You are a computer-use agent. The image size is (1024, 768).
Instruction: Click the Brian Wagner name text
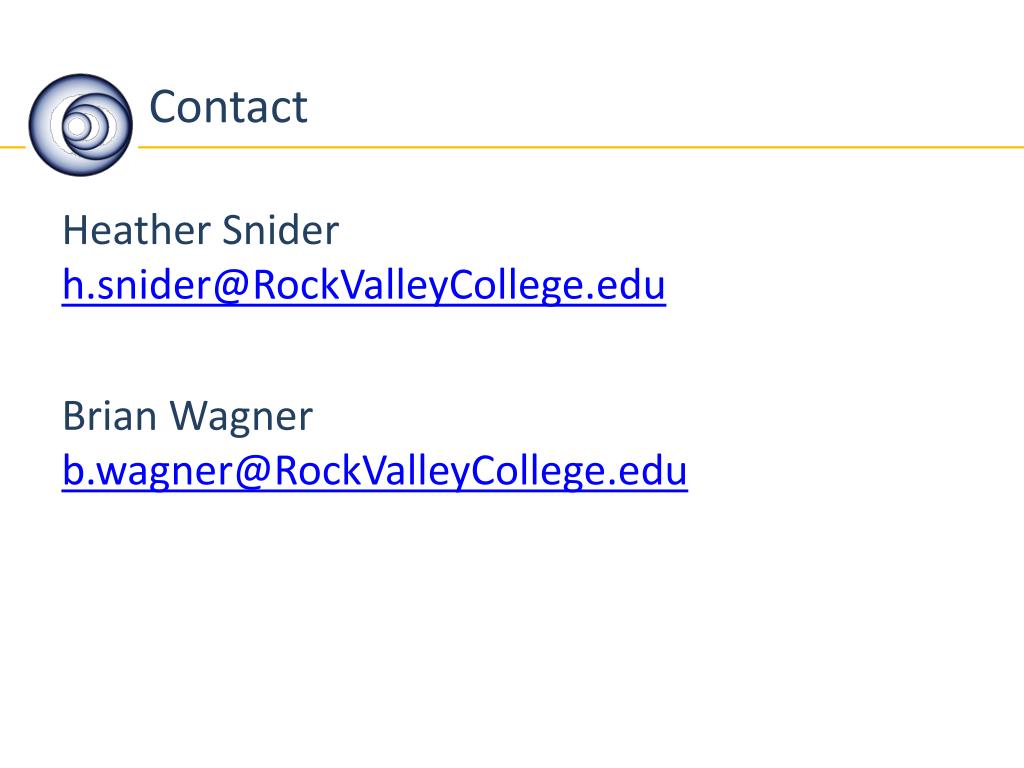[187, 416]
